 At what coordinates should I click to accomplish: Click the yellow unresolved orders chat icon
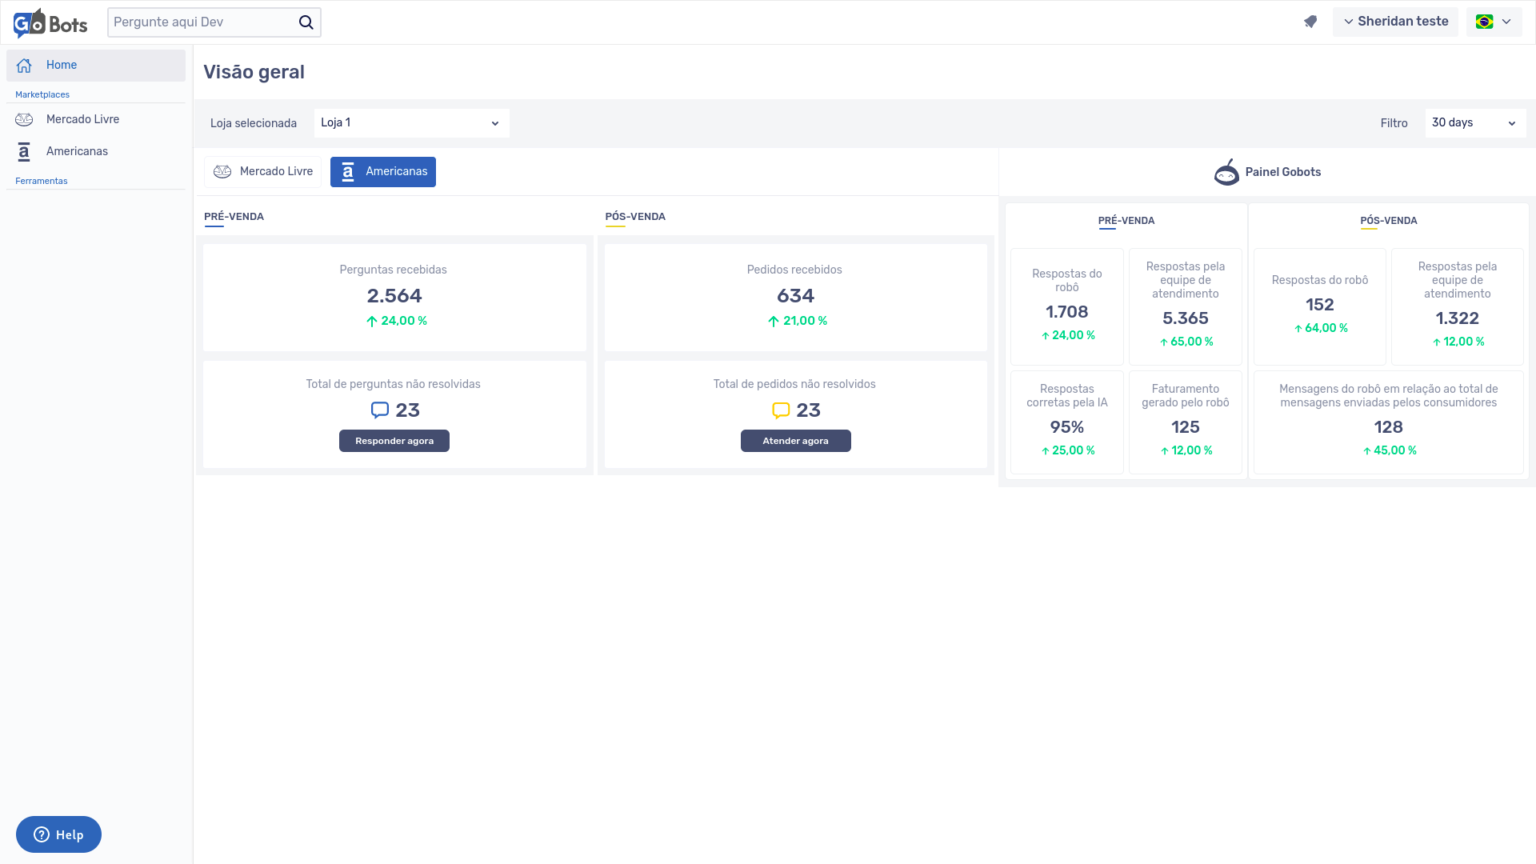click(x=781, y=410)
